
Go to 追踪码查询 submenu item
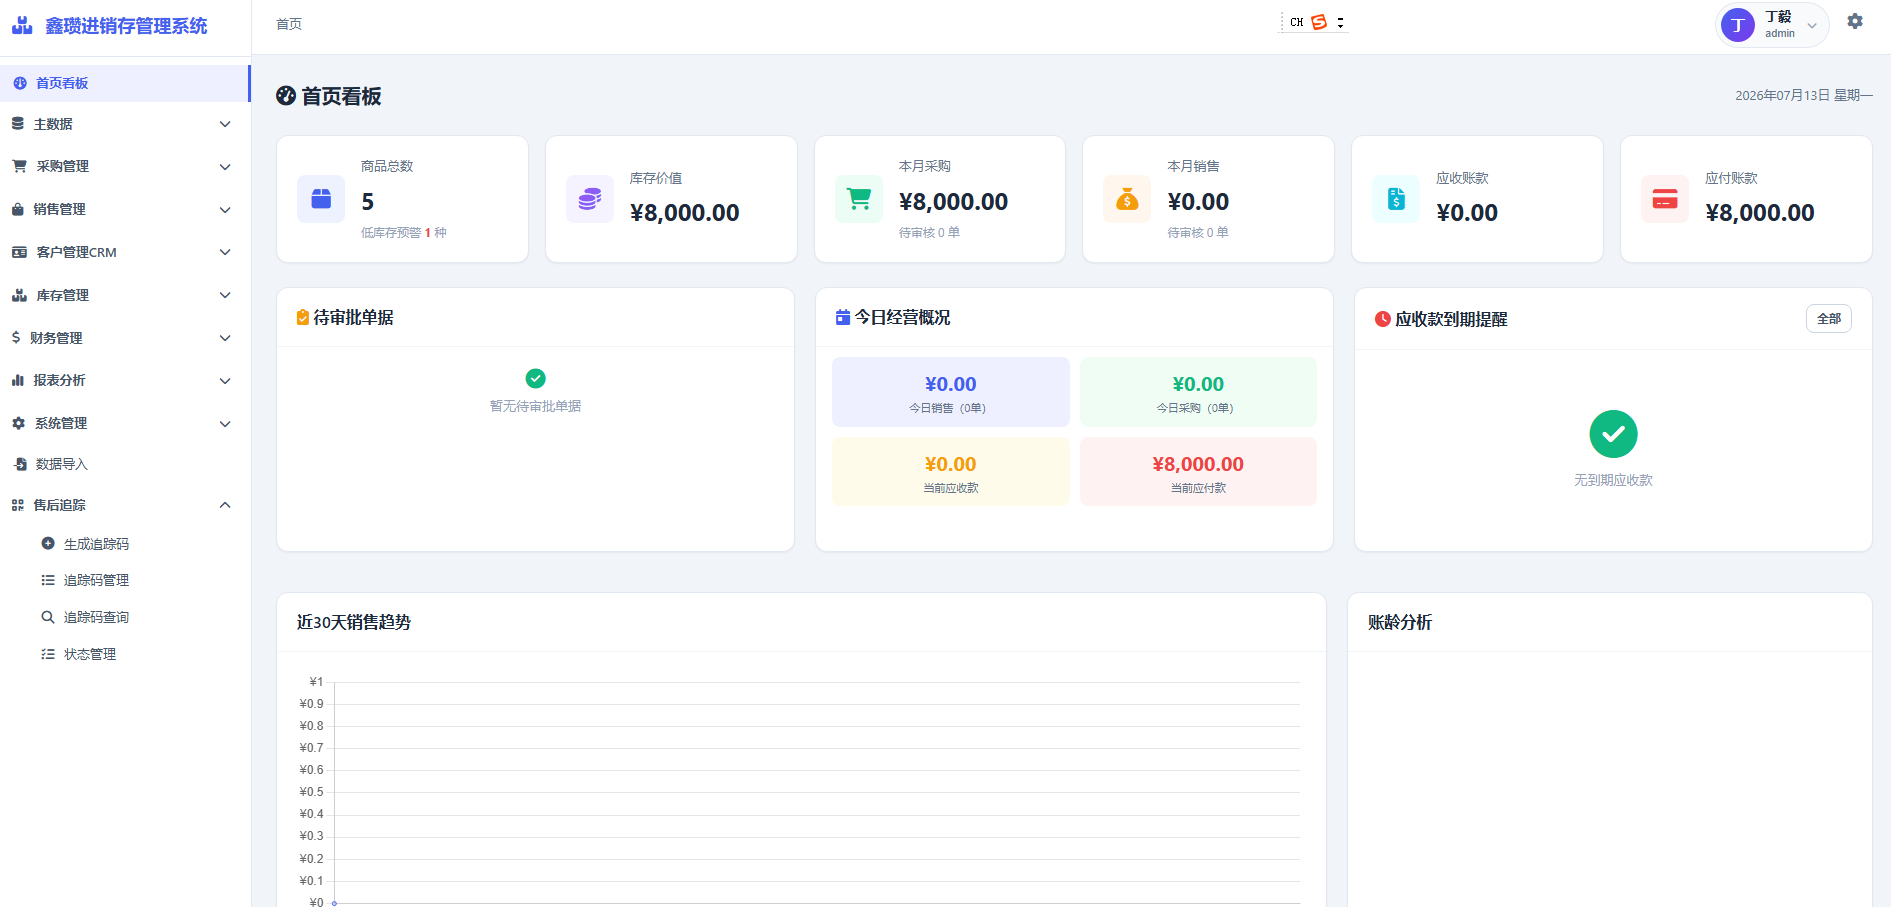tap(125, 617)
